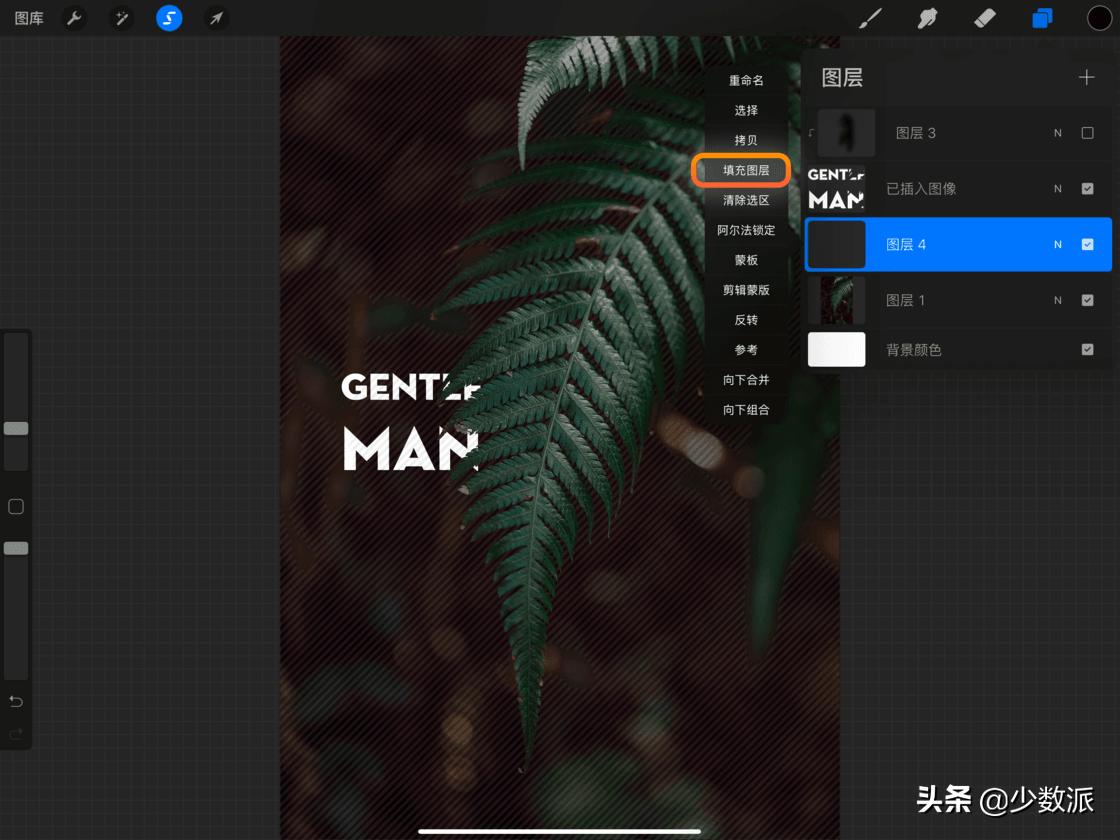
Task: Open blend mode N for 图层 4
Action: click(x=1057, y=245)
